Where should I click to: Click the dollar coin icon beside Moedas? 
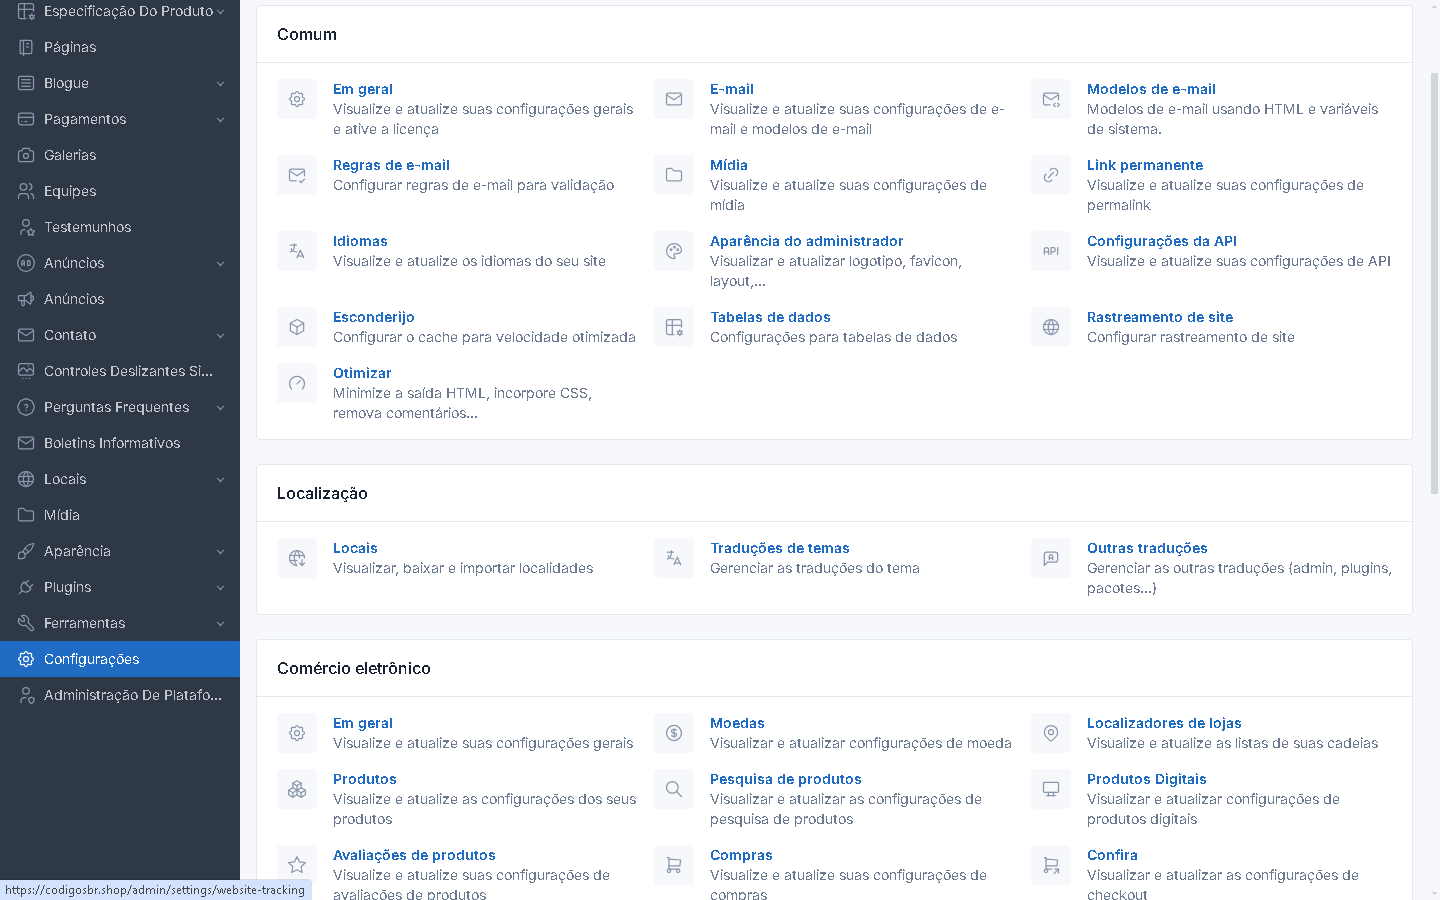click(674, 733)
